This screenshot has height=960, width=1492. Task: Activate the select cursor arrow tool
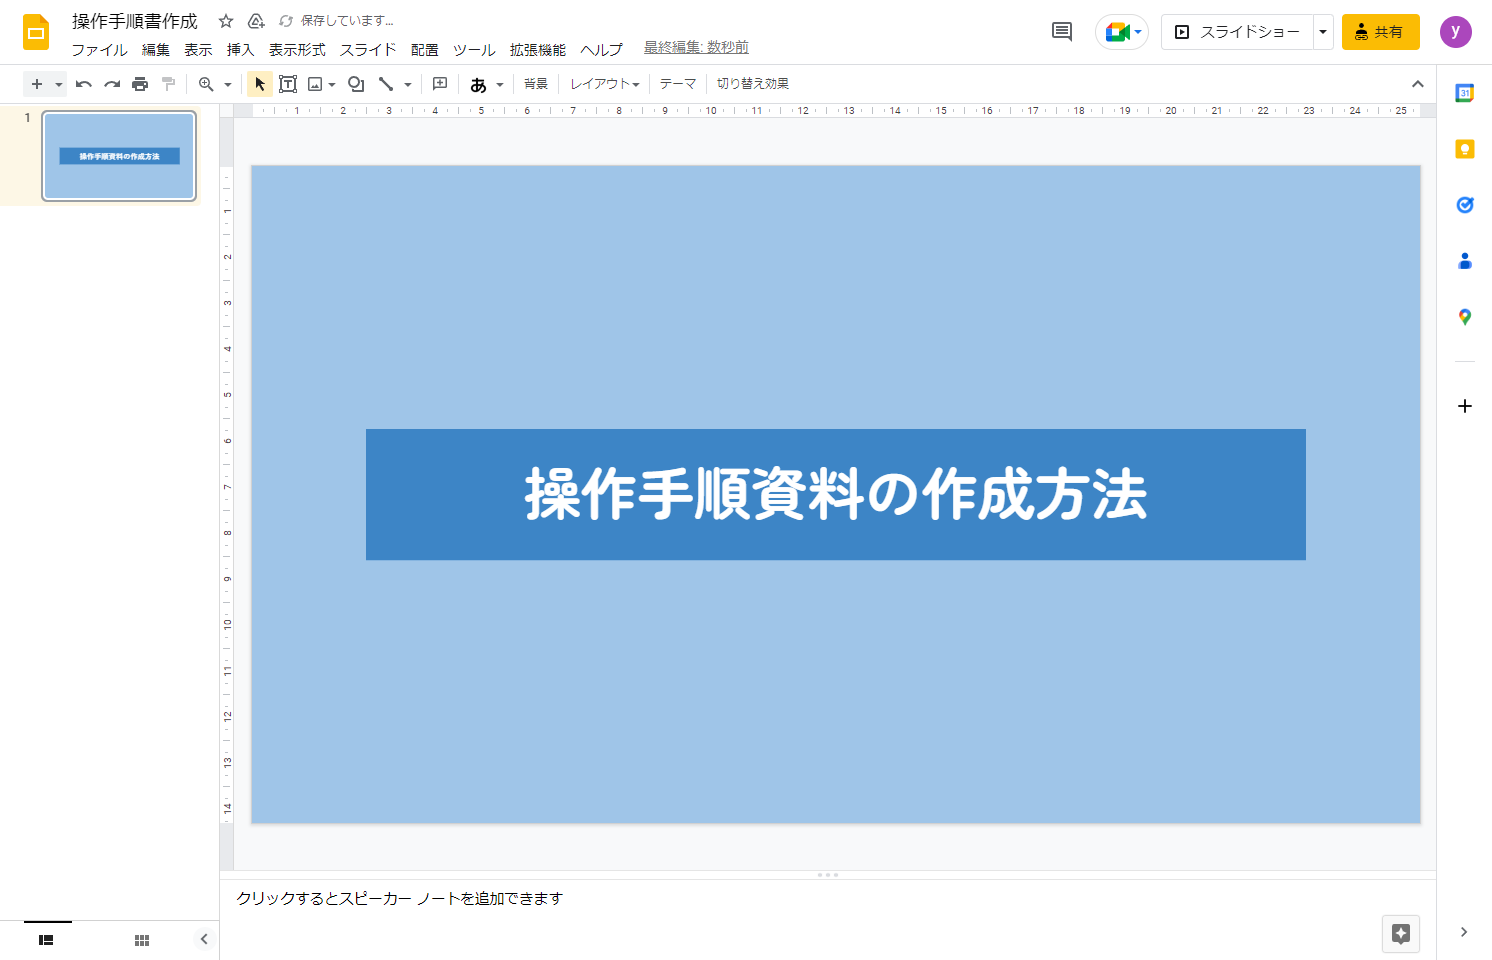pyautogui.click(x=260, y=84)
